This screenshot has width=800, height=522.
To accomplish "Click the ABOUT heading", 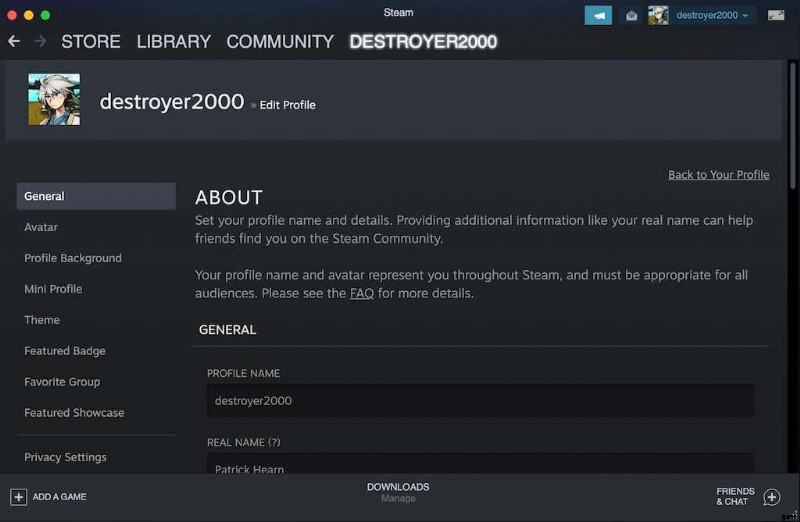I will [229, 197].
